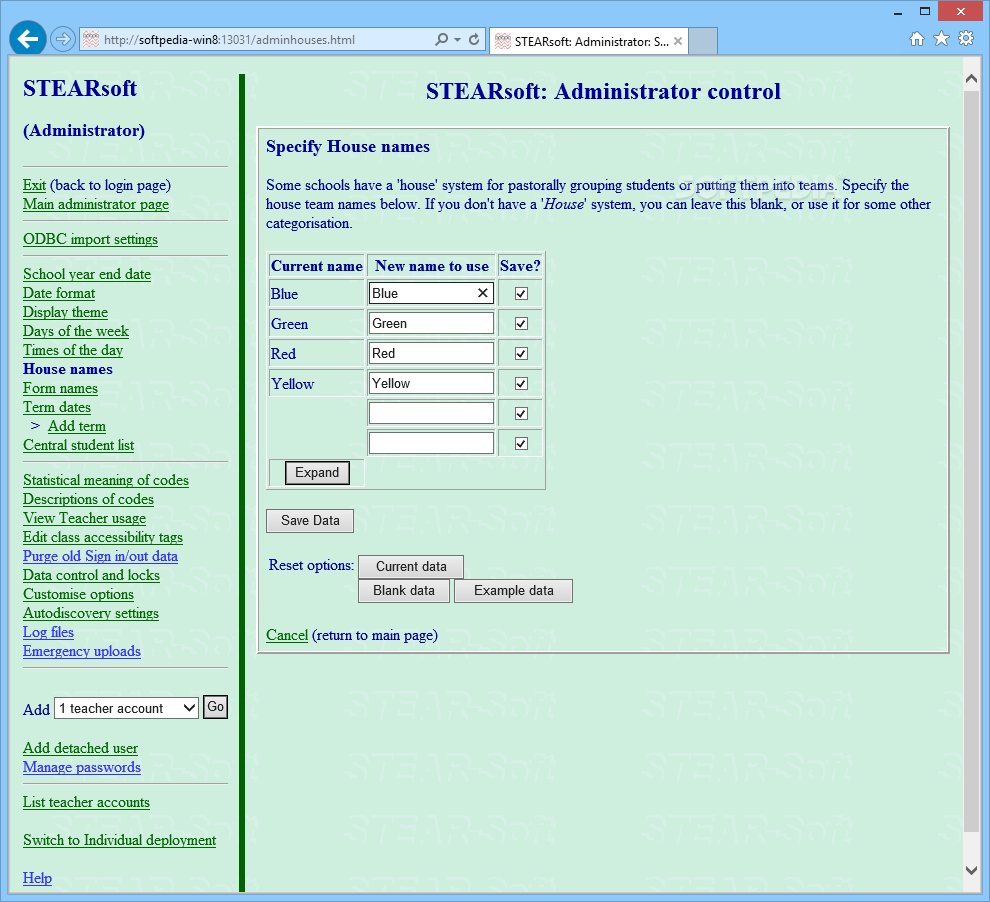Open ODBC import settings link
Screen dimensions: 990x902
pos(90,239)
